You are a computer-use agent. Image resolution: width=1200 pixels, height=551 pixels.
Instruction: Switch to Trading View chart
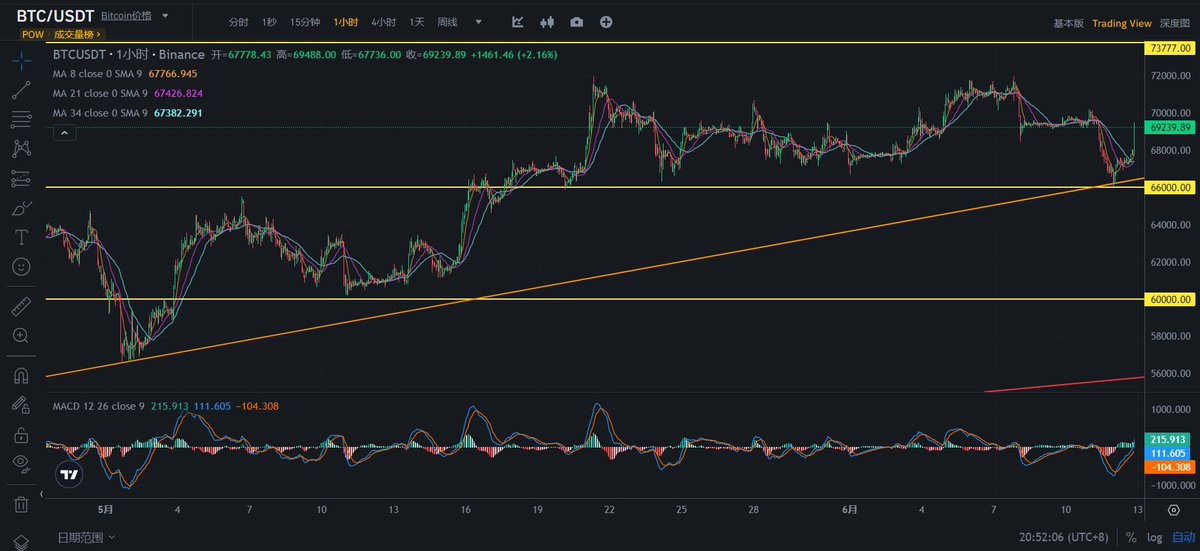[x=1122, y=23]
